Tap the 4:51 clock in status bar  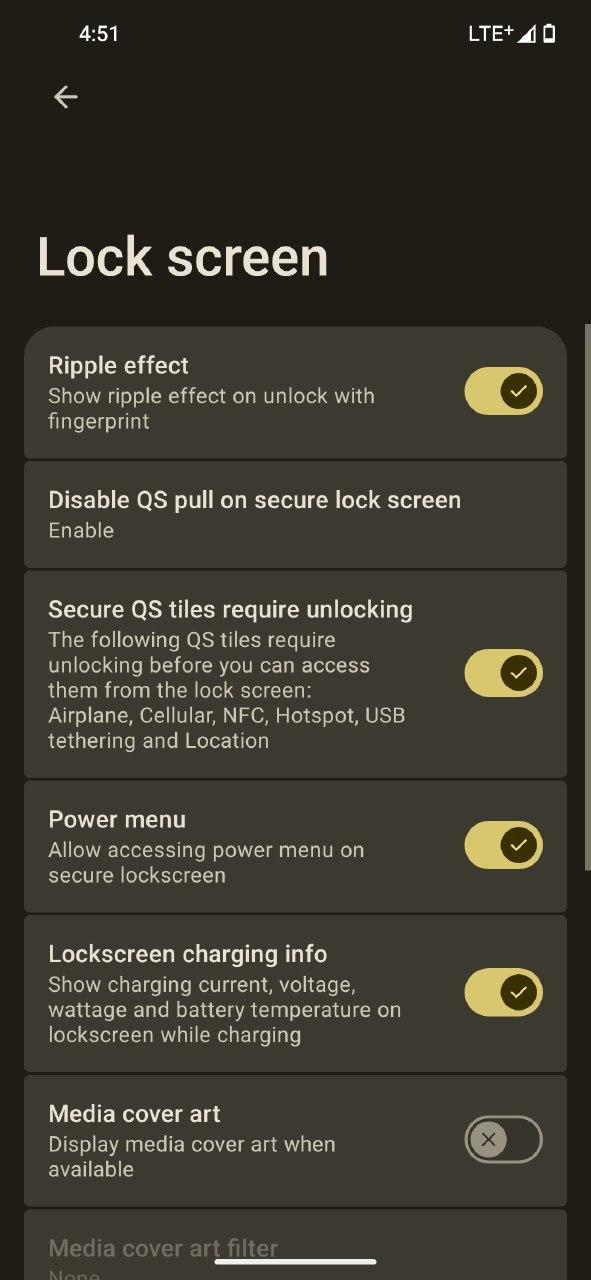point(99,34)
